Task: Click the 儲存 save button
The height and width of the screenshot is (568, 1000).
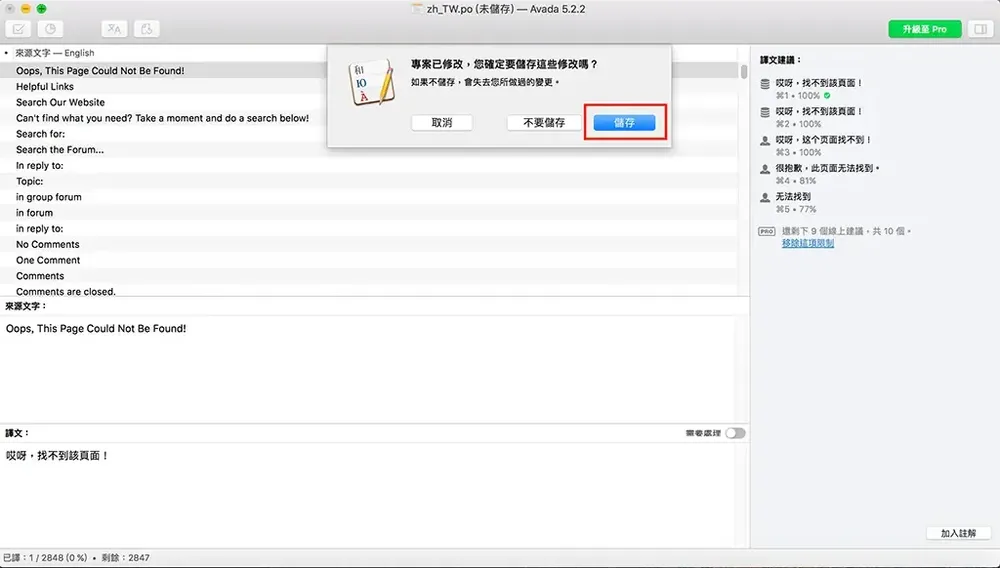Action: pyautogui.click(x=624, y=122)
